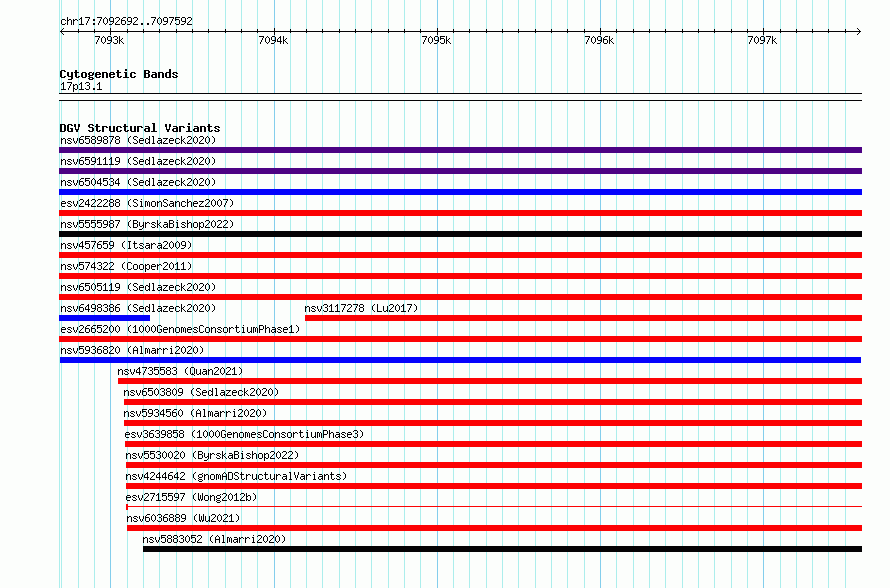Image resolution: width=890 pixels, height=588 pixels.
Task: Select the 17p13.1 band label
Action: pyautogui.click(x=81, y=86)
